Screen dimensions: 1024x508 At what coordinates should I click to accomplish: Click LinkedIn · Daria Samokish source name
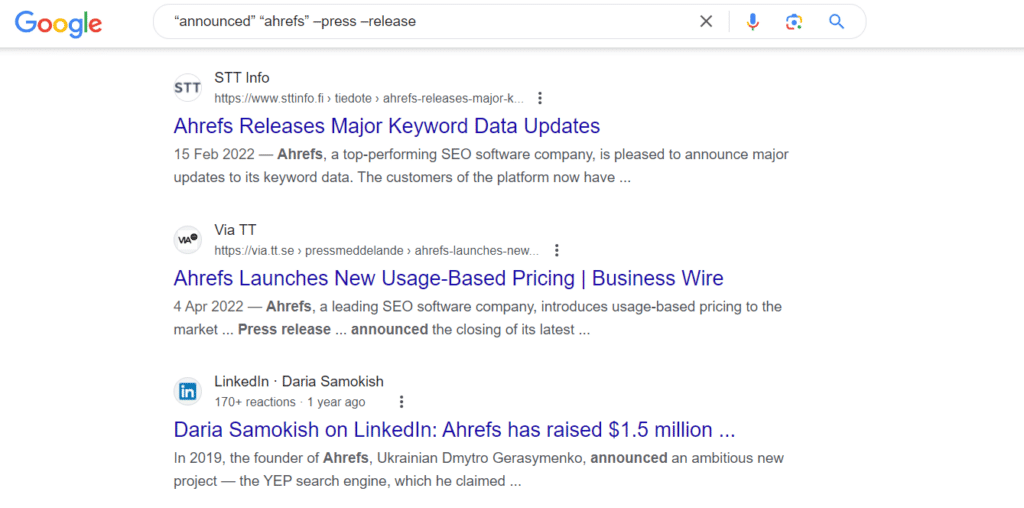pos(299,381)
